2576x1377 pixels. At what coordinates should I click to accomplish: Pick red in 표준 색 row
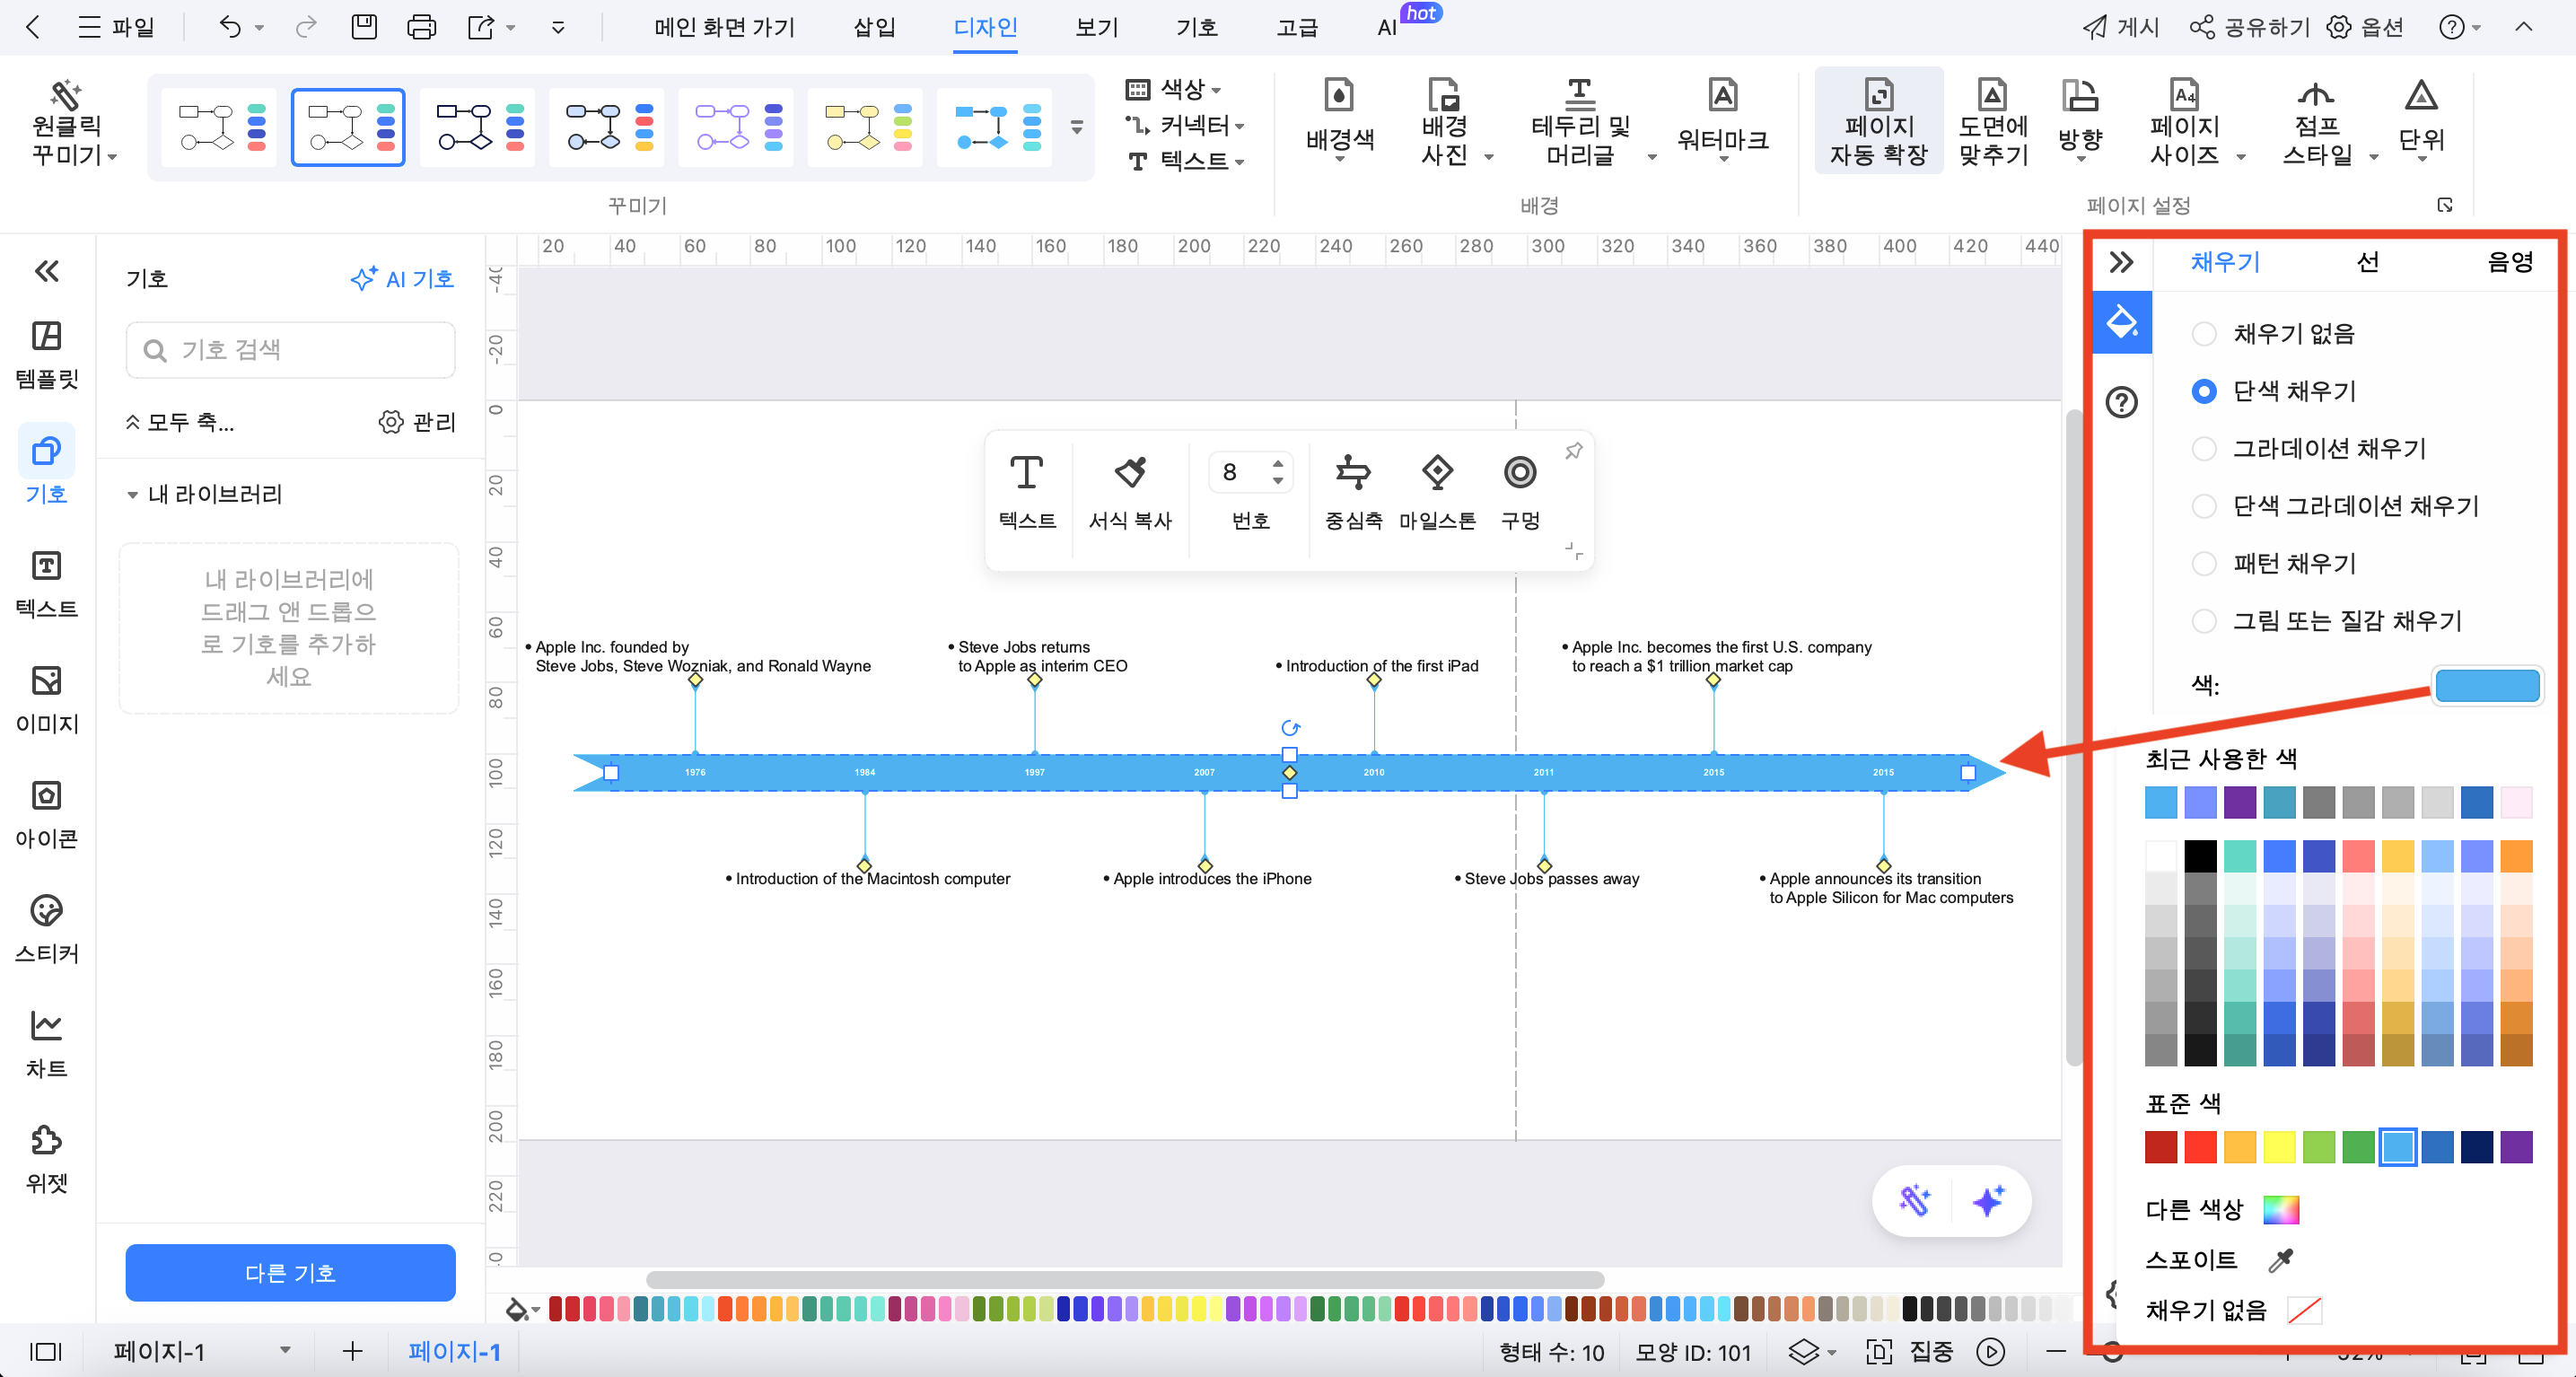click(2200, 1147)
